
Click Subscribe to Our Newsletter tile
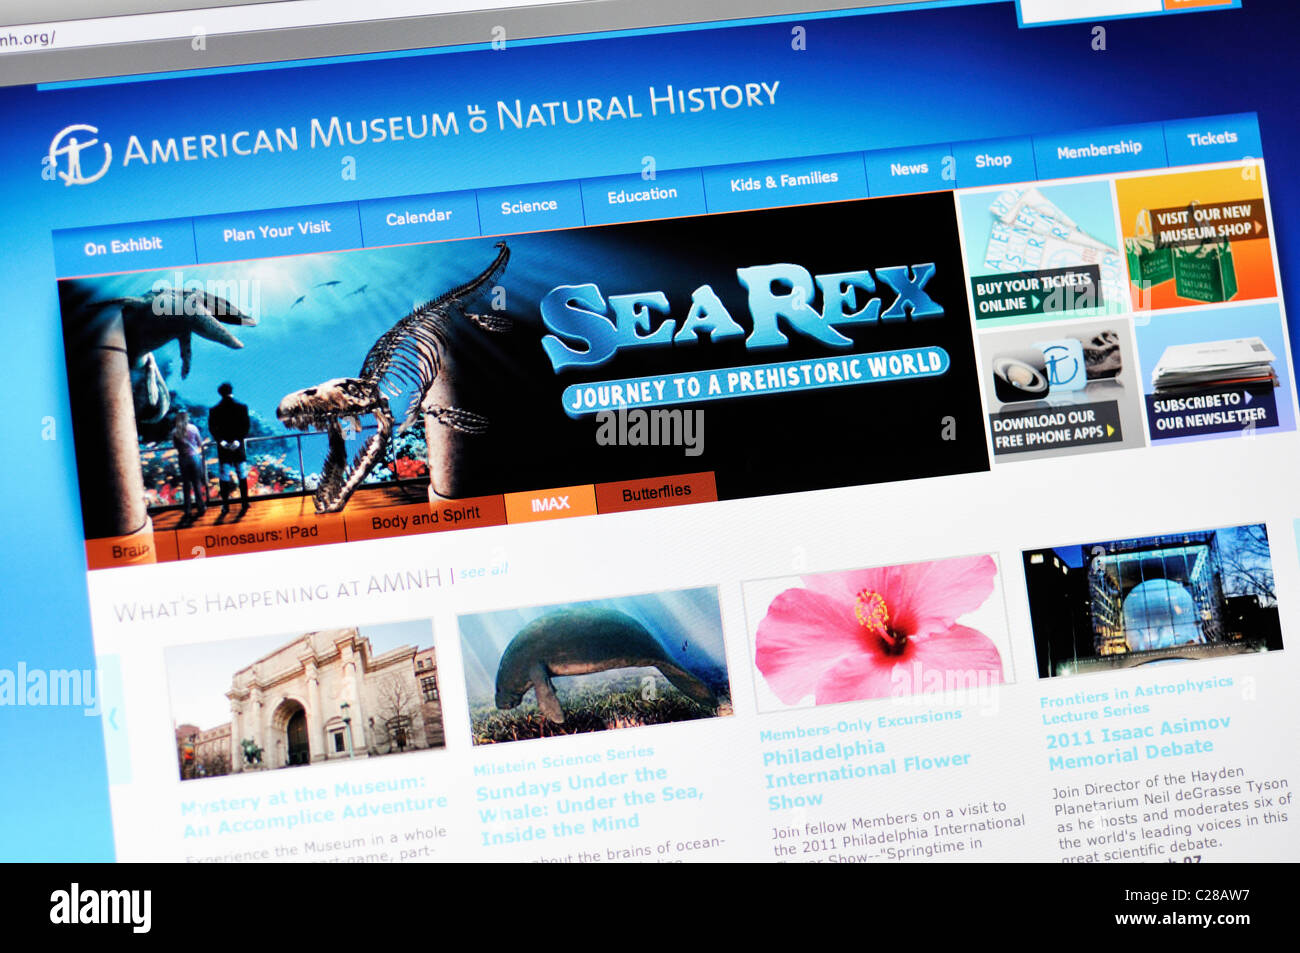click(x=1214, y=375)
